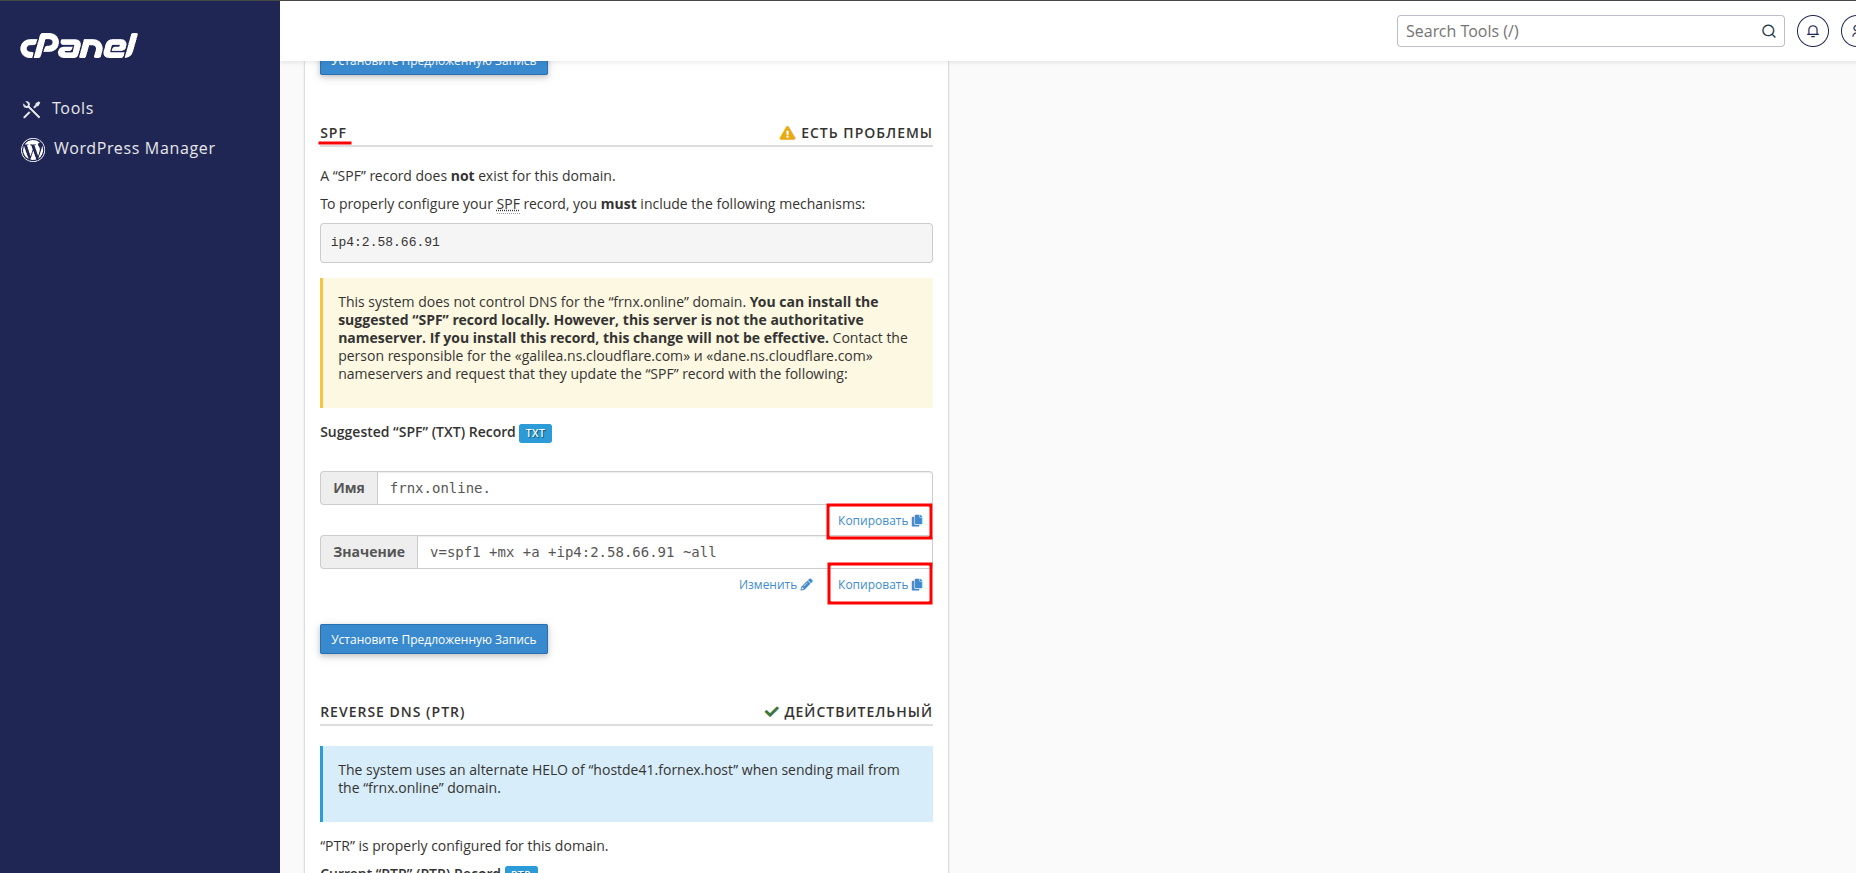The width and height of the screenshot is (1856, 873).
Task: Open notifications with the bell icon
Action: pos(1812,31)
